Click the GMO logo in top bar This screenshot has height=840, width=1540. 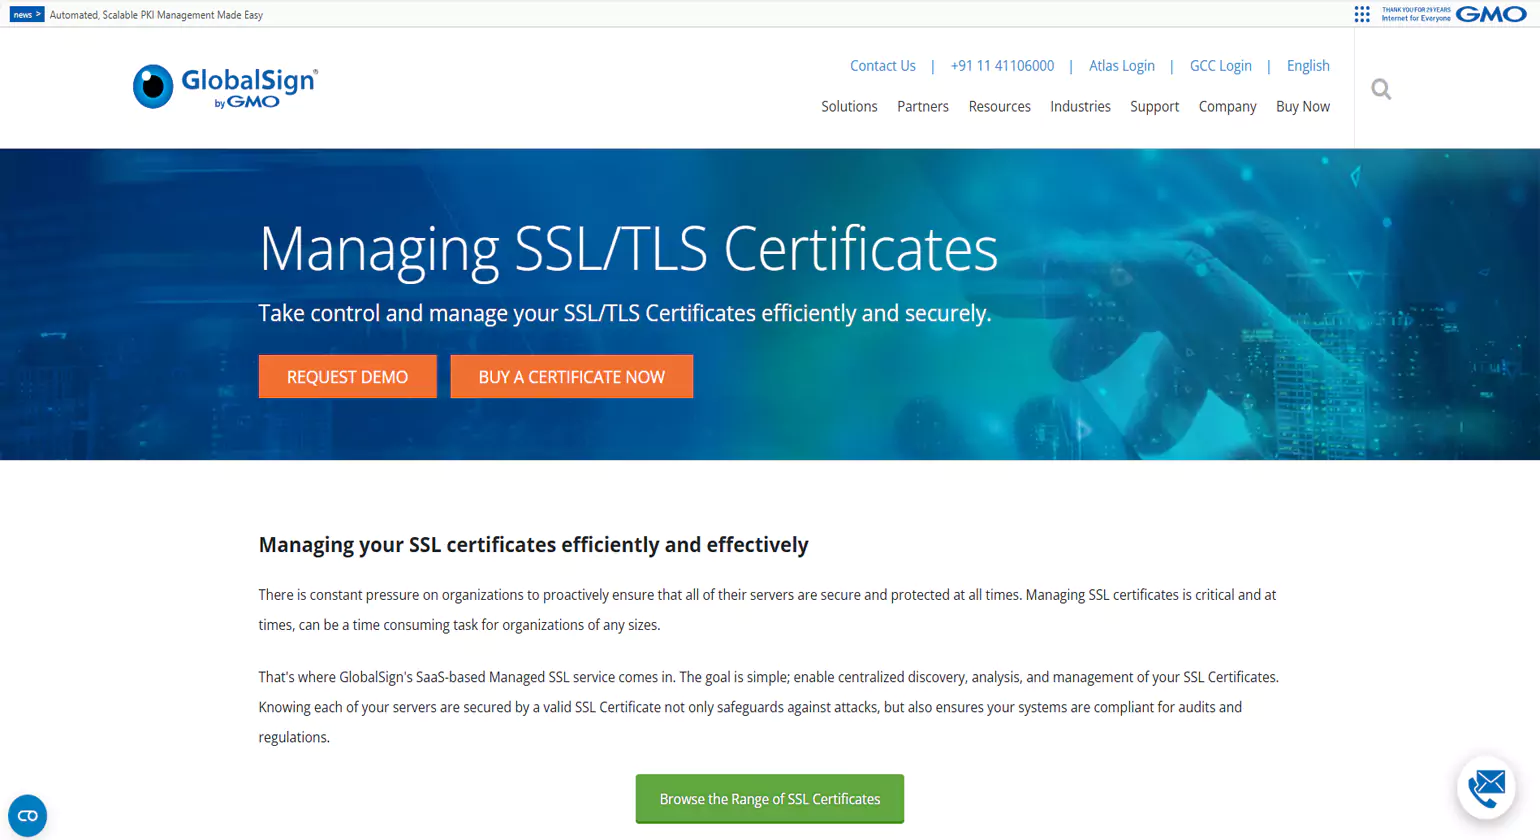pos(1490,14)
